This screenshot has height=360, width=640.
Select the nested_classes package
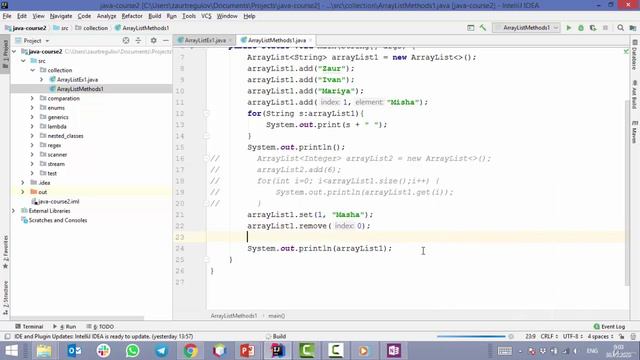tap(65, 136)
